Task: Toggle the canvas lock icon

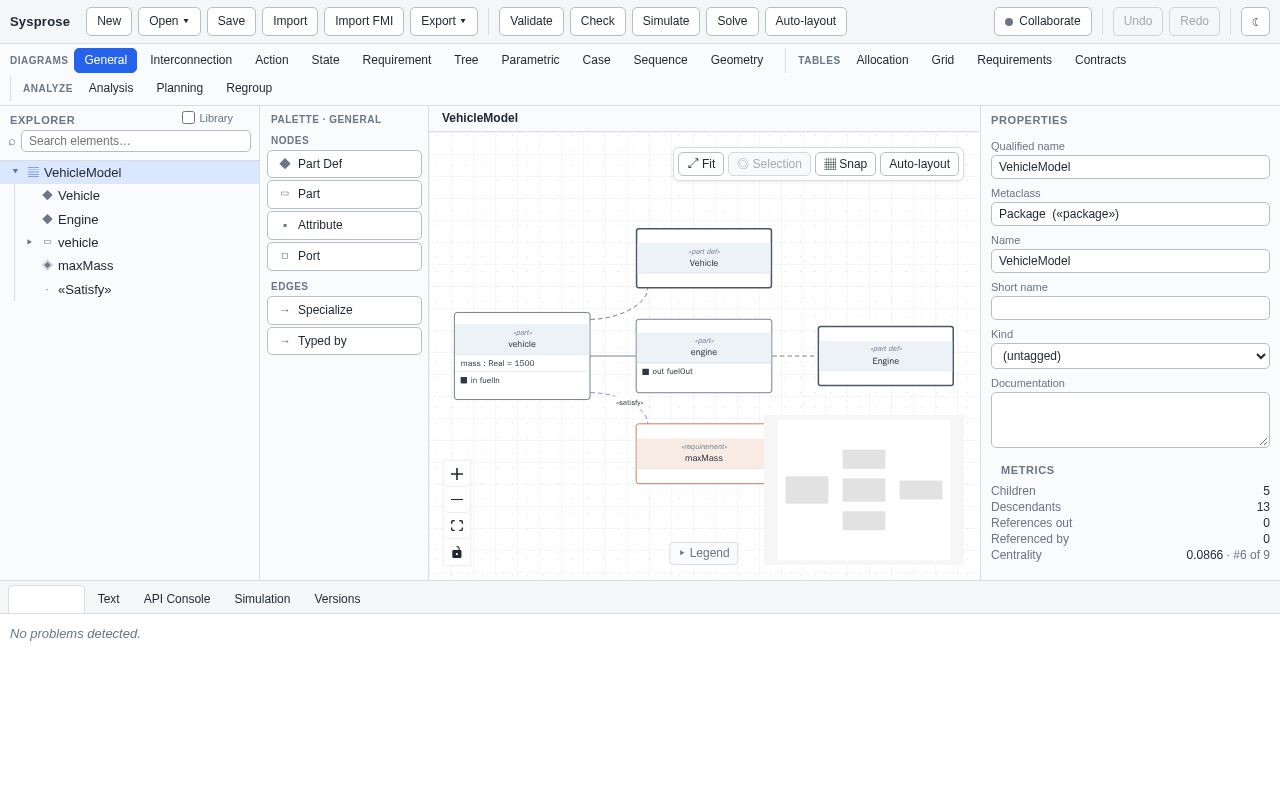Action: point(457,552)
